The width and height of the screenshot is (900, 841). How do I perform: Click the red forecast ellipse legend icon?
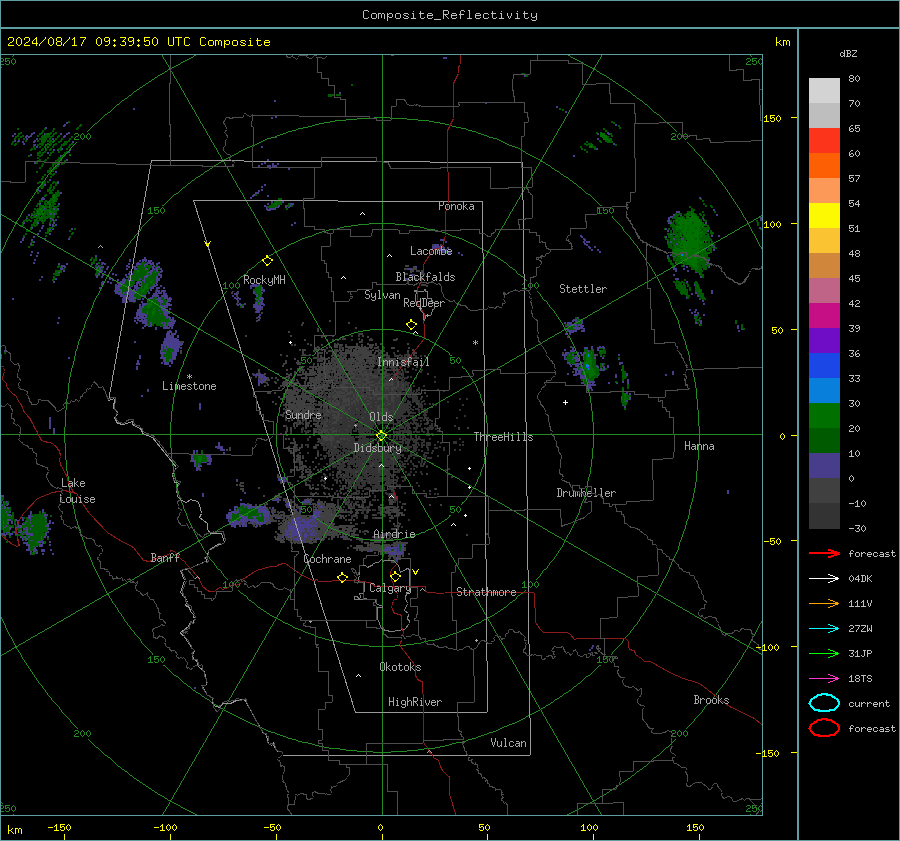click(x=824, y=728)
